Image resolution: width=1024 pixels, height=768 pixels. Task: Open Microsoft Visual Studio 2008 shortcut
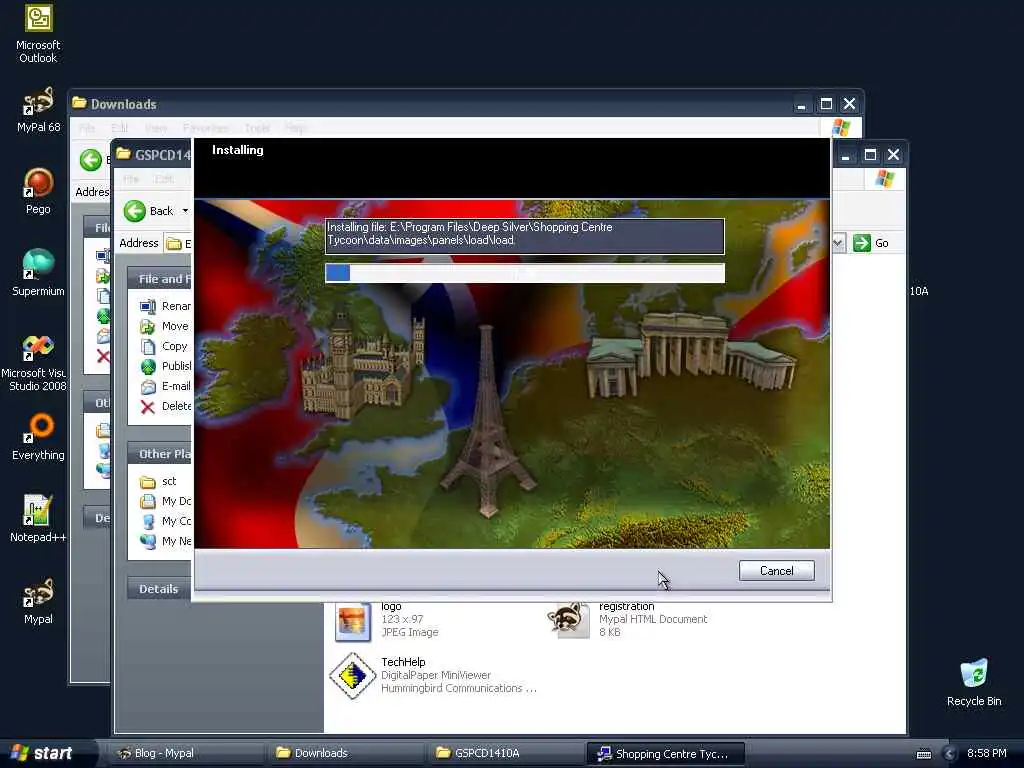click(x=34, y=363)
